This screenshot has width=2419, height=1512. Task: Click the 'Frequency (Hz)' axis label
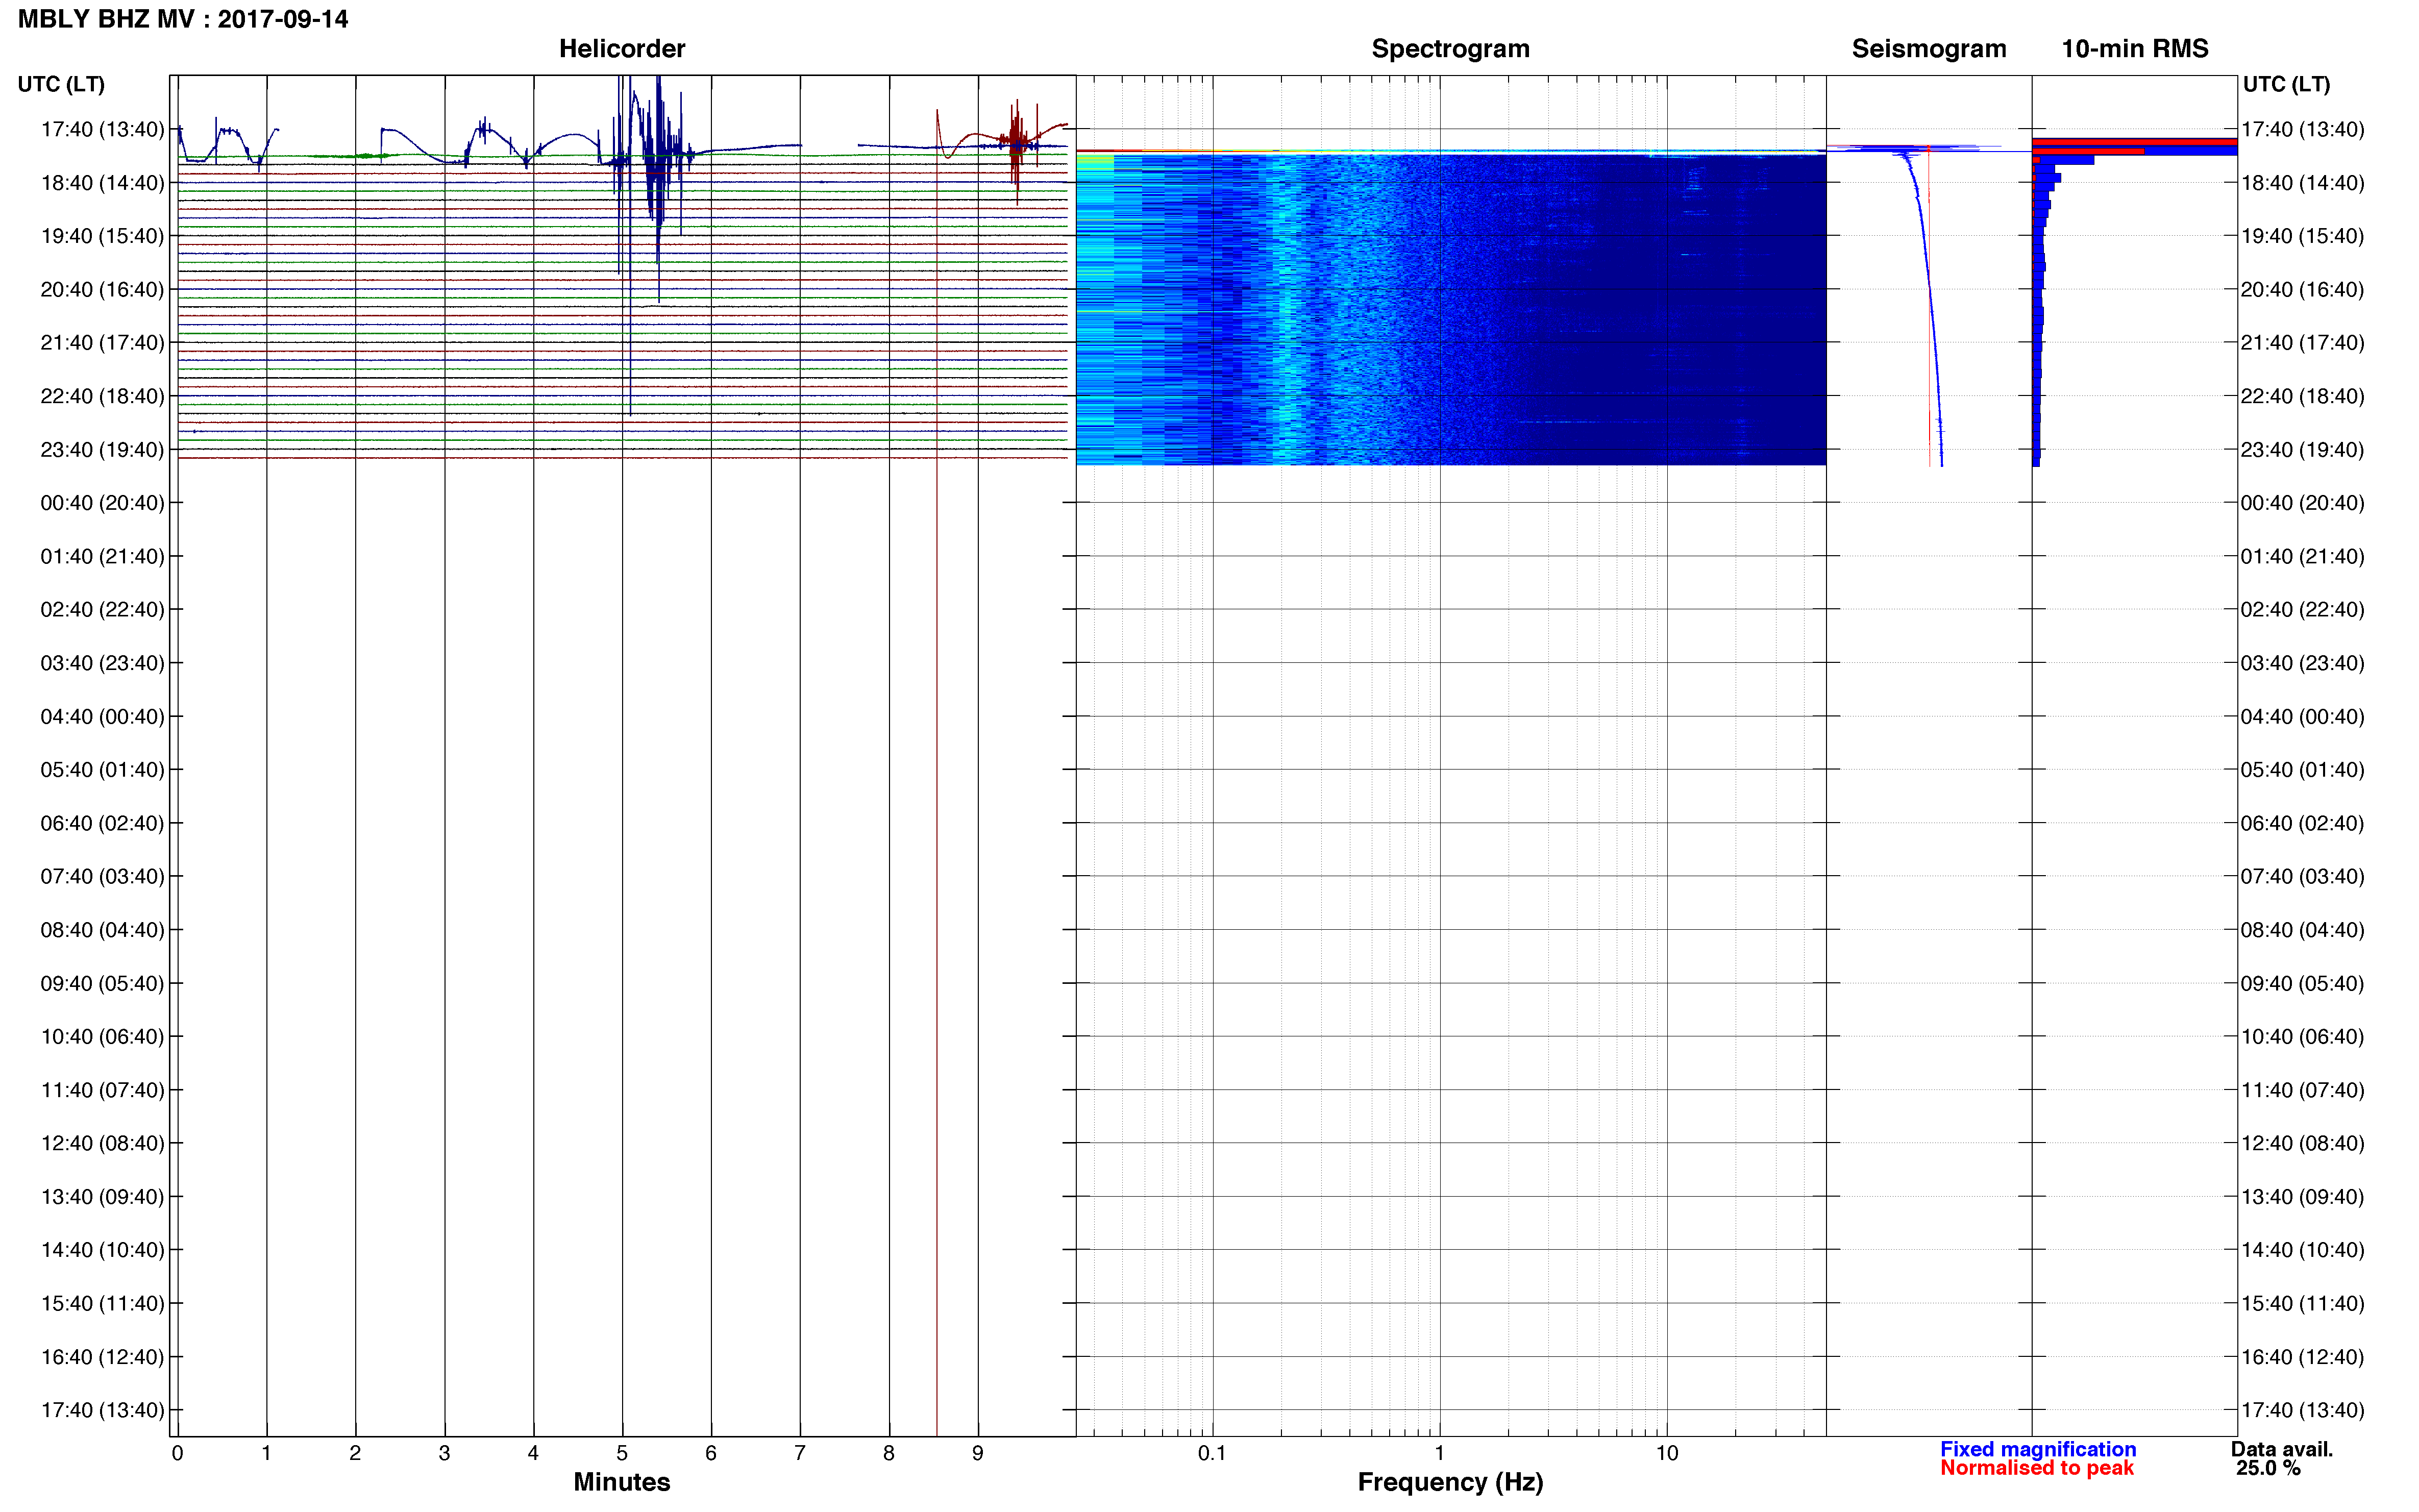[1450, 1482]
